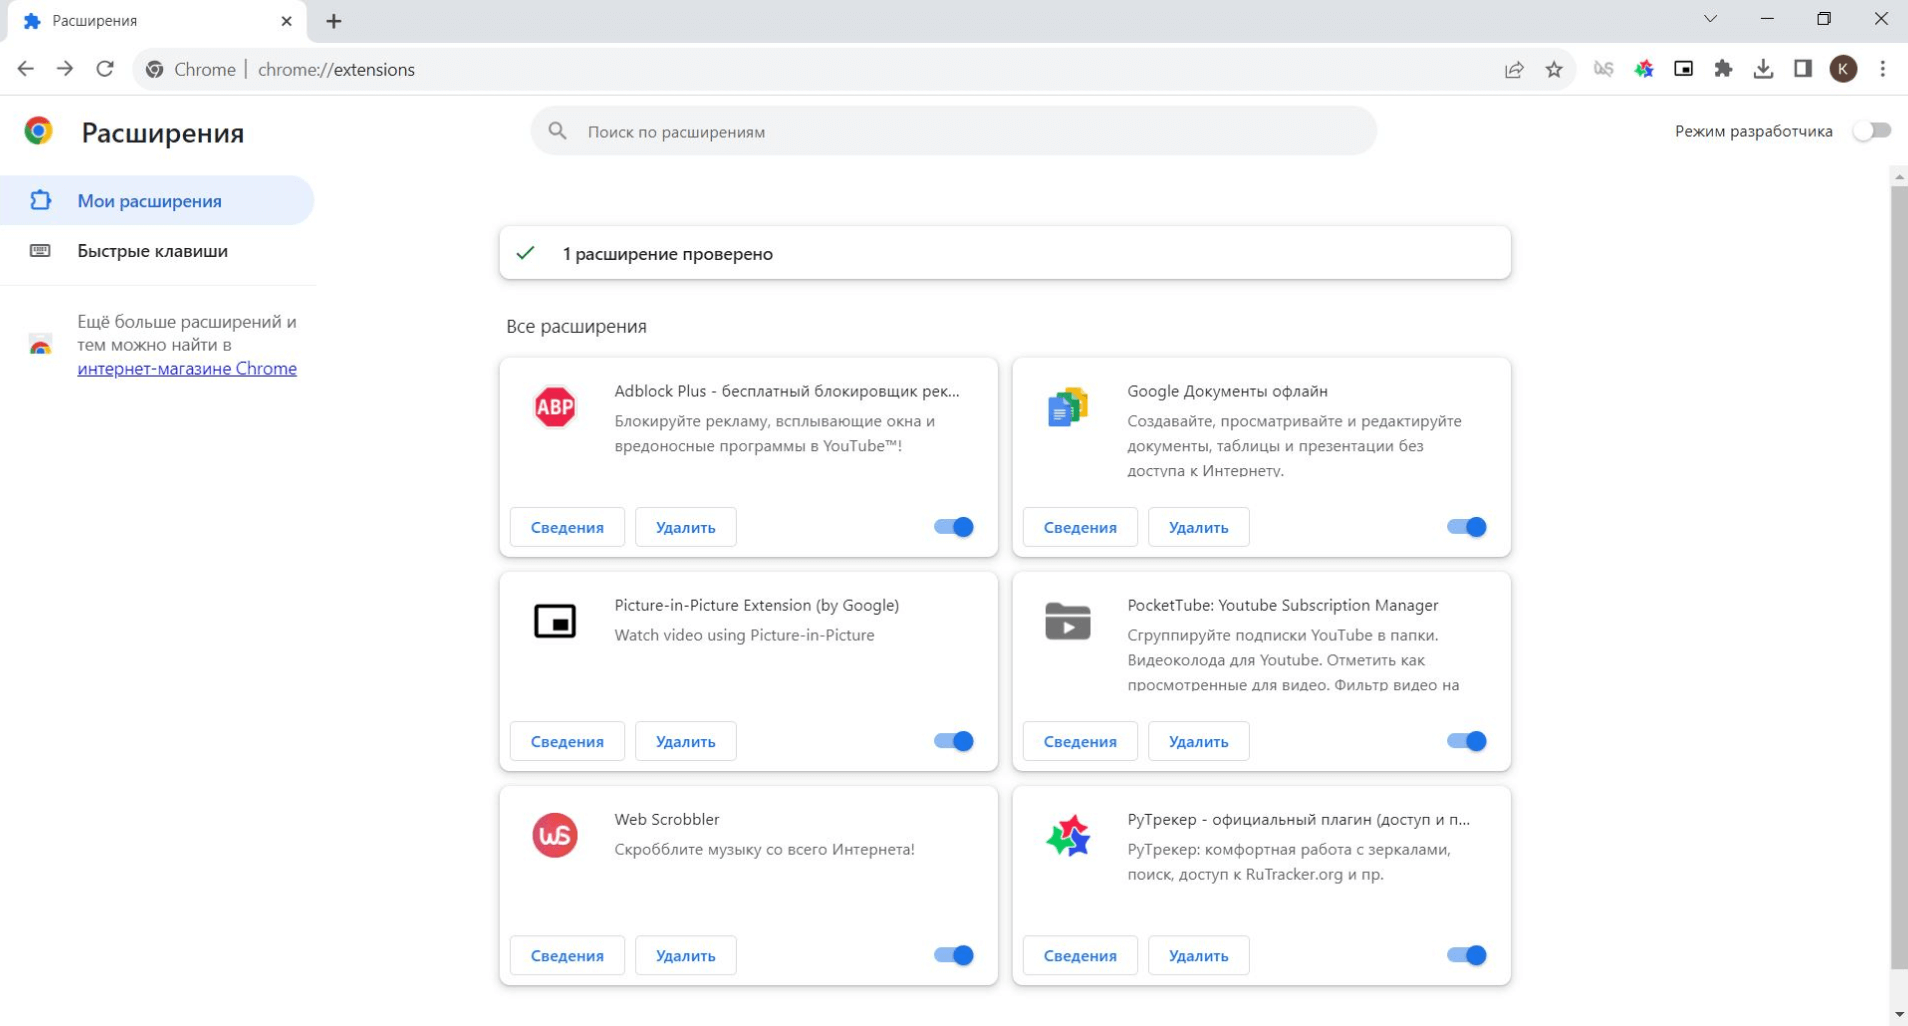Switch off the Web Scrobbler toggle
The width and height of the screenshot is (1908, 1026).
point(954,955)
